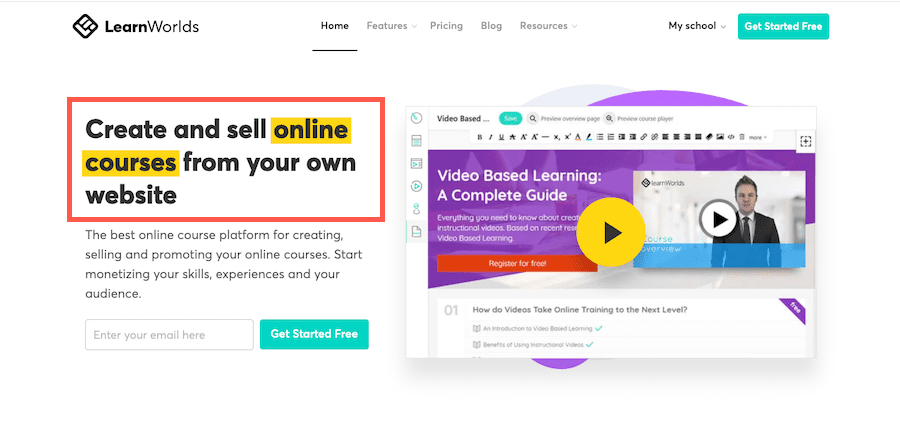
Task: Click Preview overview page magnifier
Action: (x=533, y=119)
